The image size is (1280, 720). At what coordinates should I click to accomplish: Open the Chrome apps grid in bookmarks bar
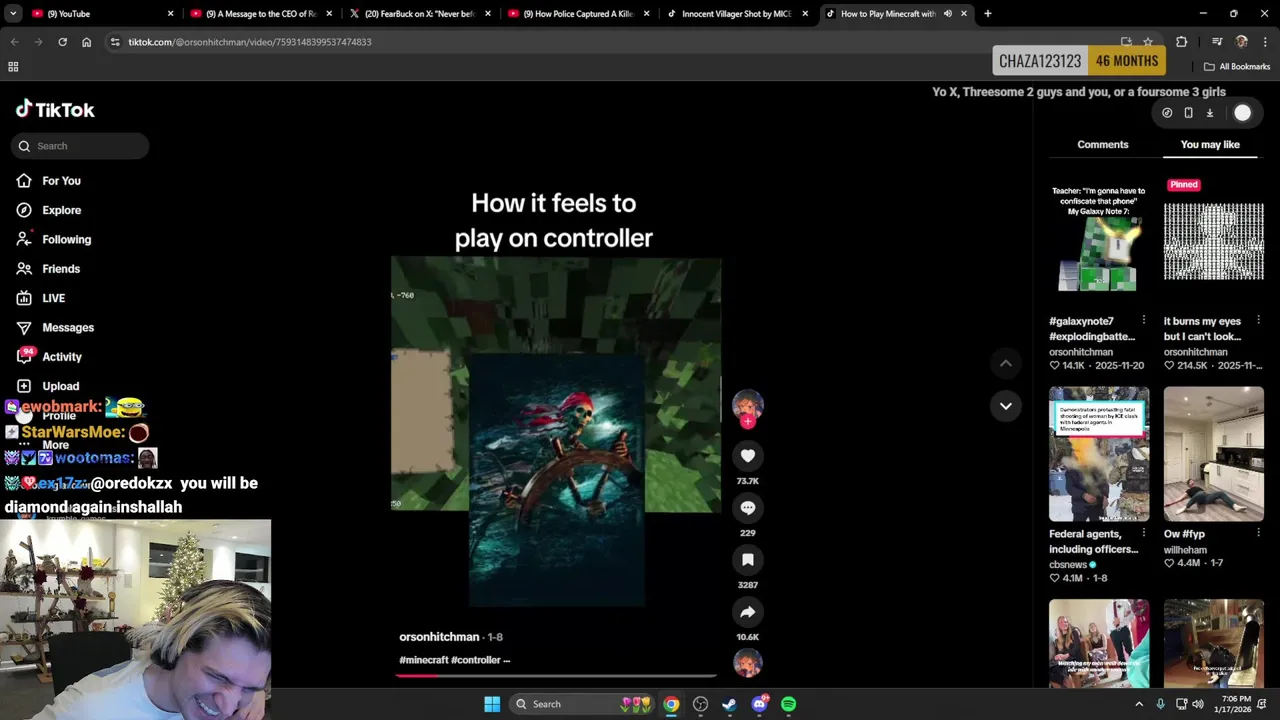13,67
